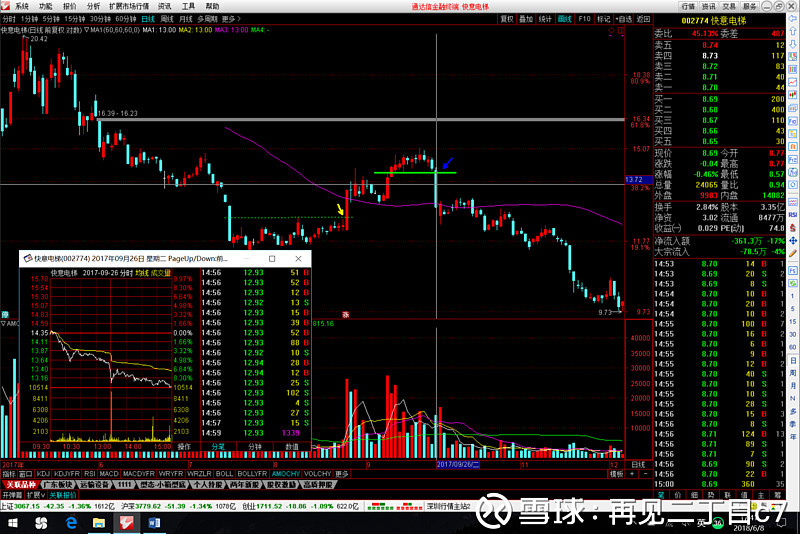Click the back arrow icon in right sidebar

click(792, 19)
